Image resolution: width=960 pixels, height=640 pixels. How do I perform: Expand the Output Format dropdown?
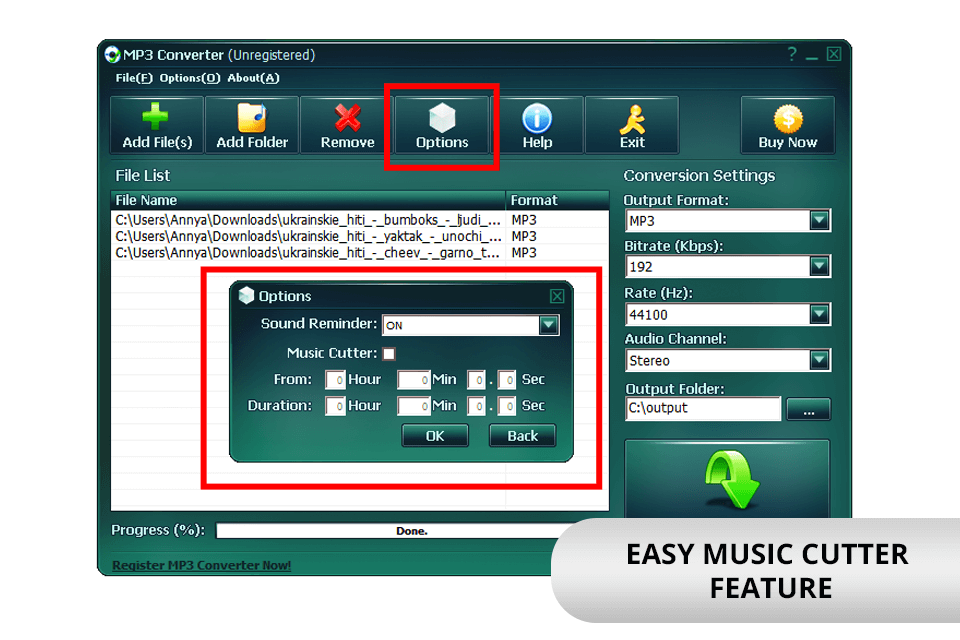click(819, 220)
